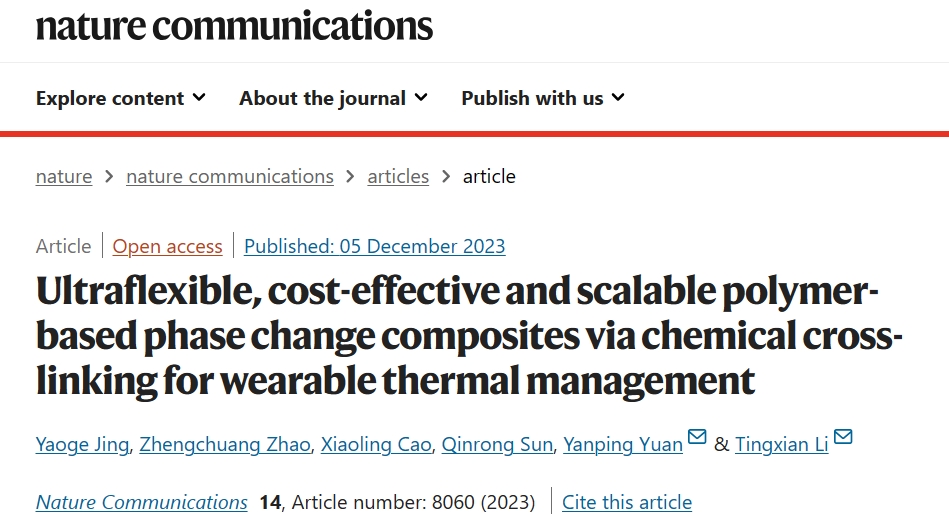Open the articles breadcrumb link
This screenshot has height=529, width=949.
(x=398, y=176)
